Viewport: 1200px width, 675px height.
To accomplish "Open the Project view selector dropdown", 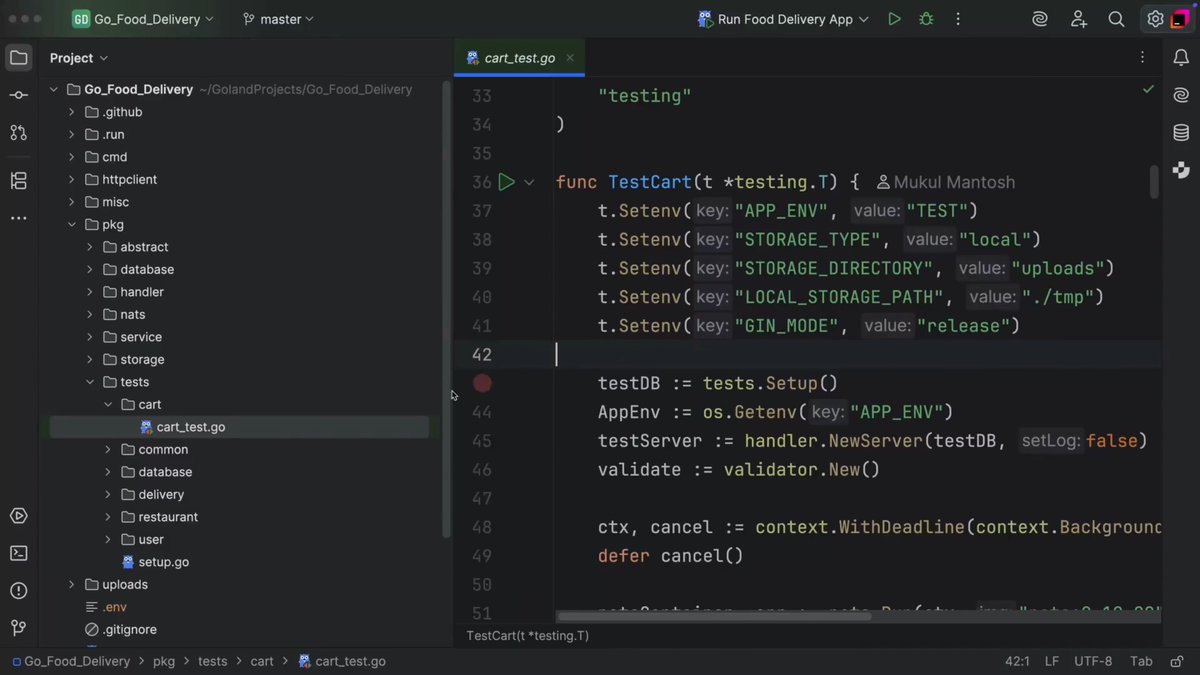I will (x=79, y=58).
